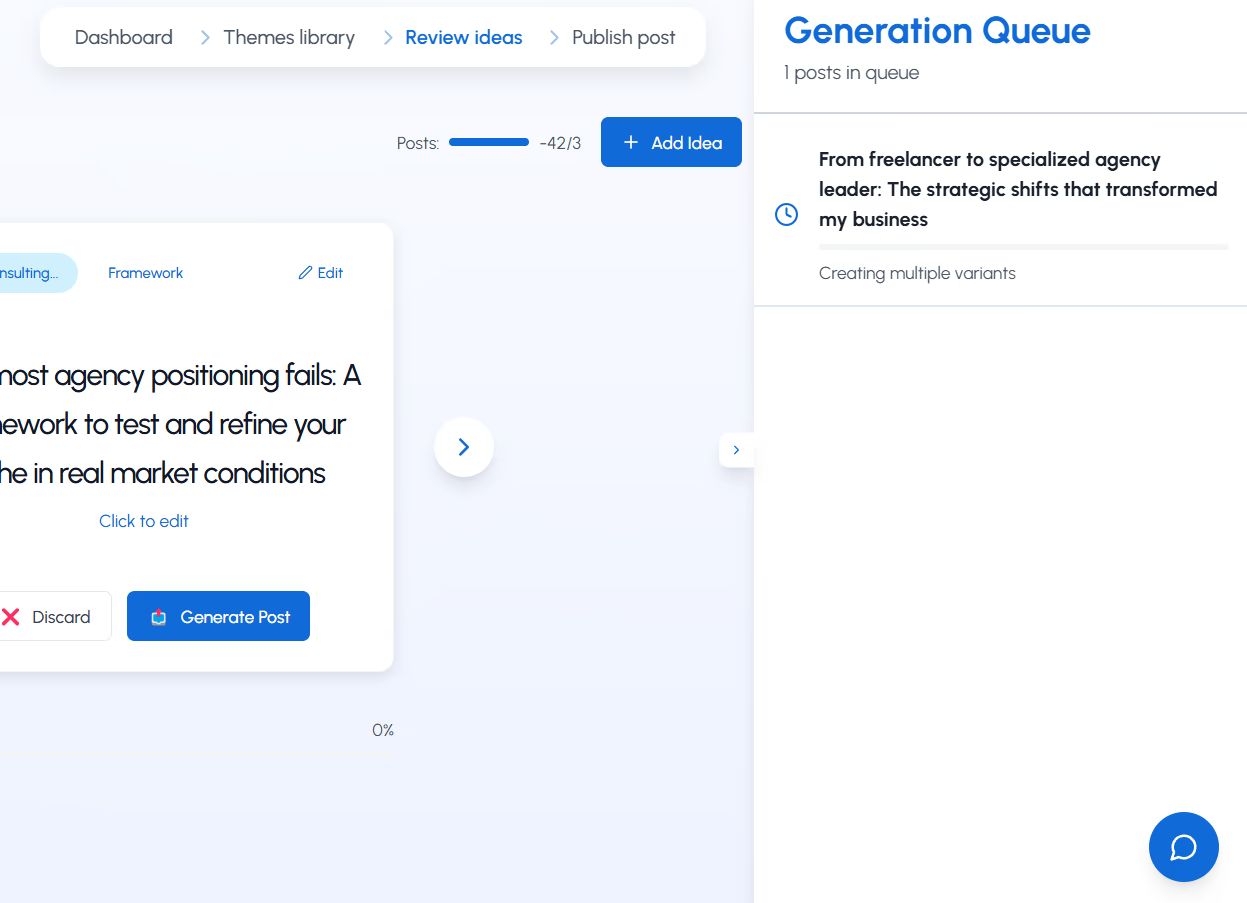
Task: Collapse the Generation Queue side panel
Action: [x=736, y=450]
